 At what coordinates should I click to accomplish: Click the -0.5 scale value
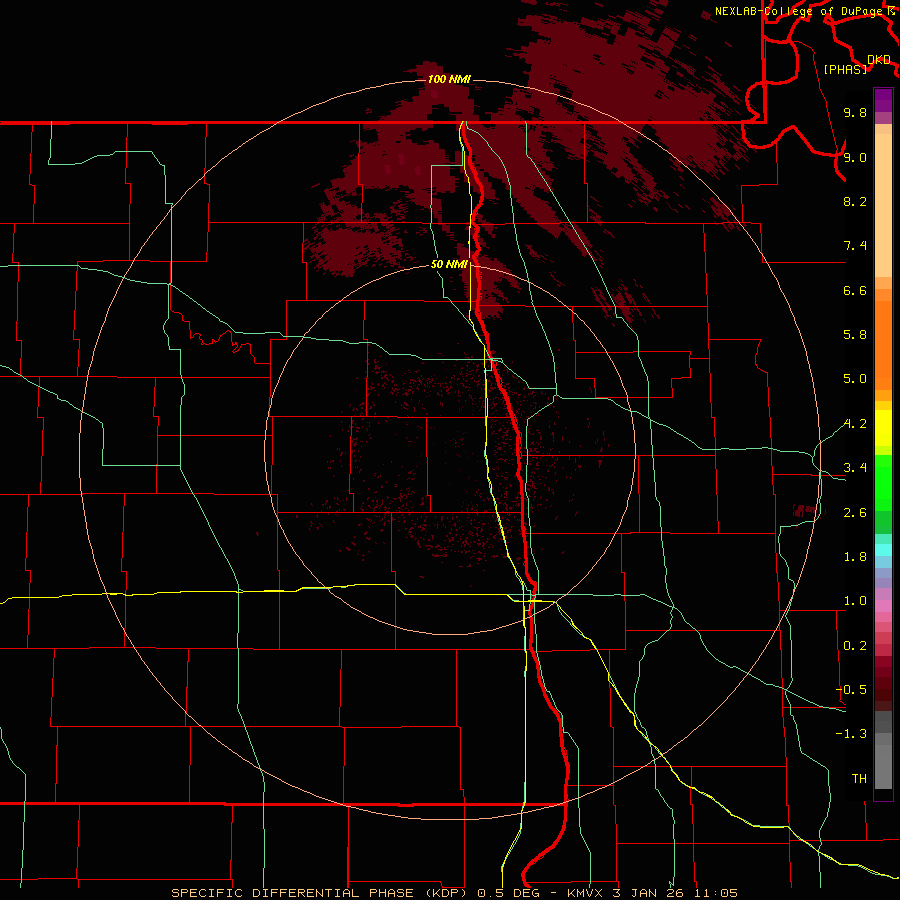click(851, 690)
